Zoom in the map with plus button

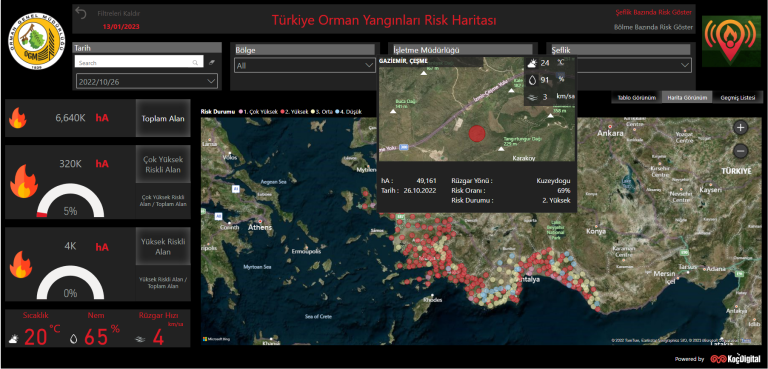[741, 128]
